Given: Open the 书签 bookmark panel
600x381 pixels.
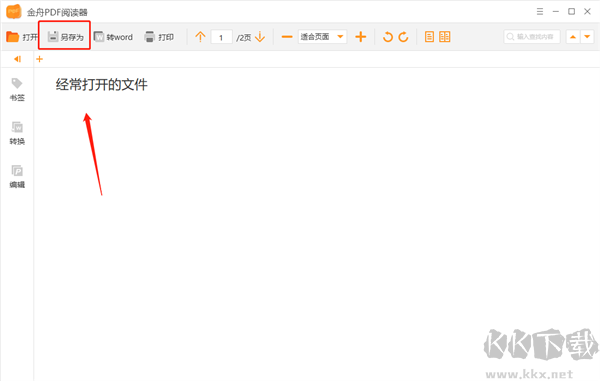Looking at the screenshot, I should pyautogui.click(x=17, y=90).
